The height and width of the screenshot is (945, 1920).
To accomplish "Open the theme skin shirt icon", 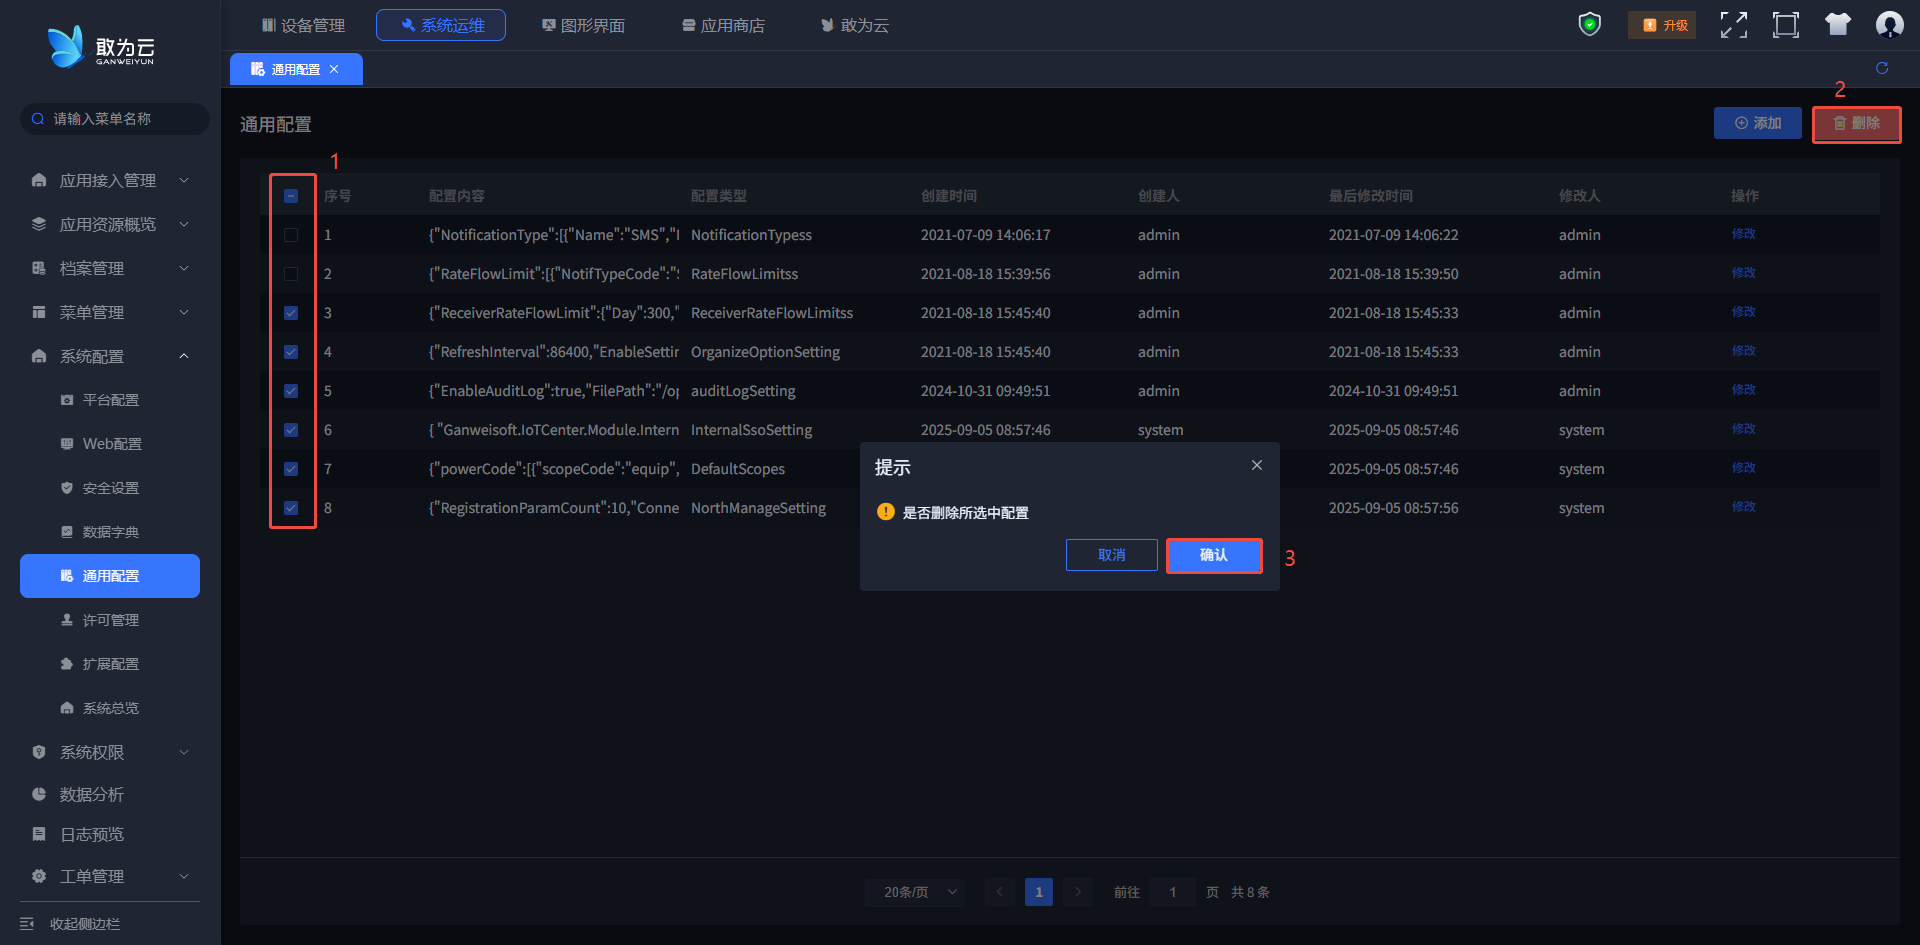I will click(1837, 25).
